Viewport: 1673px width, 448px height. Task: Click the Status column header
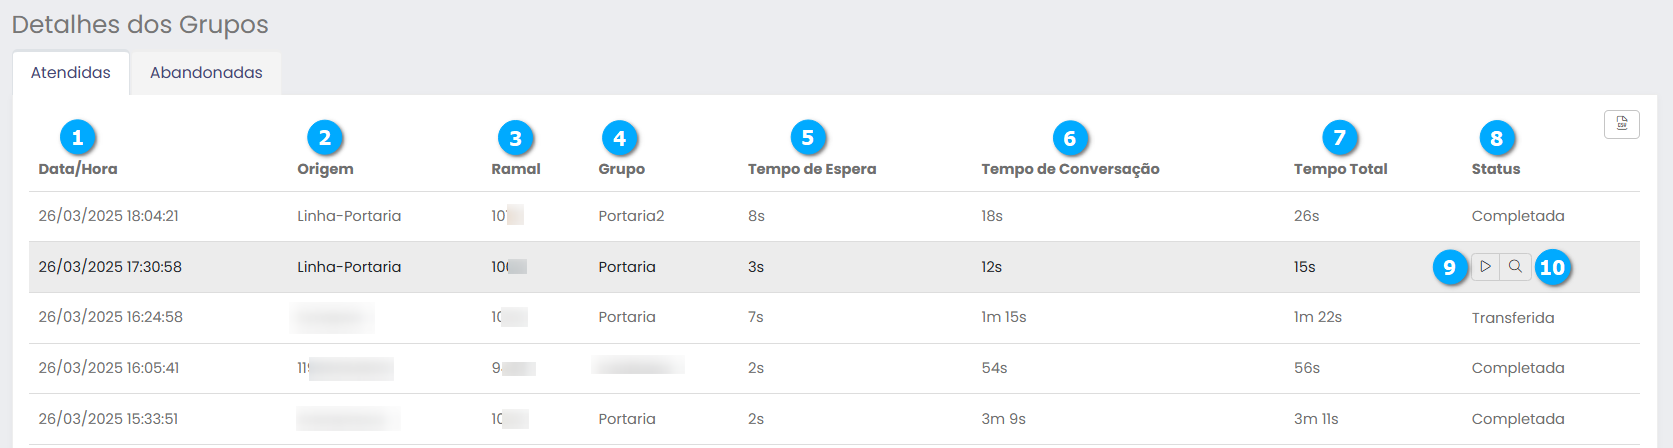click(1496, 169)
